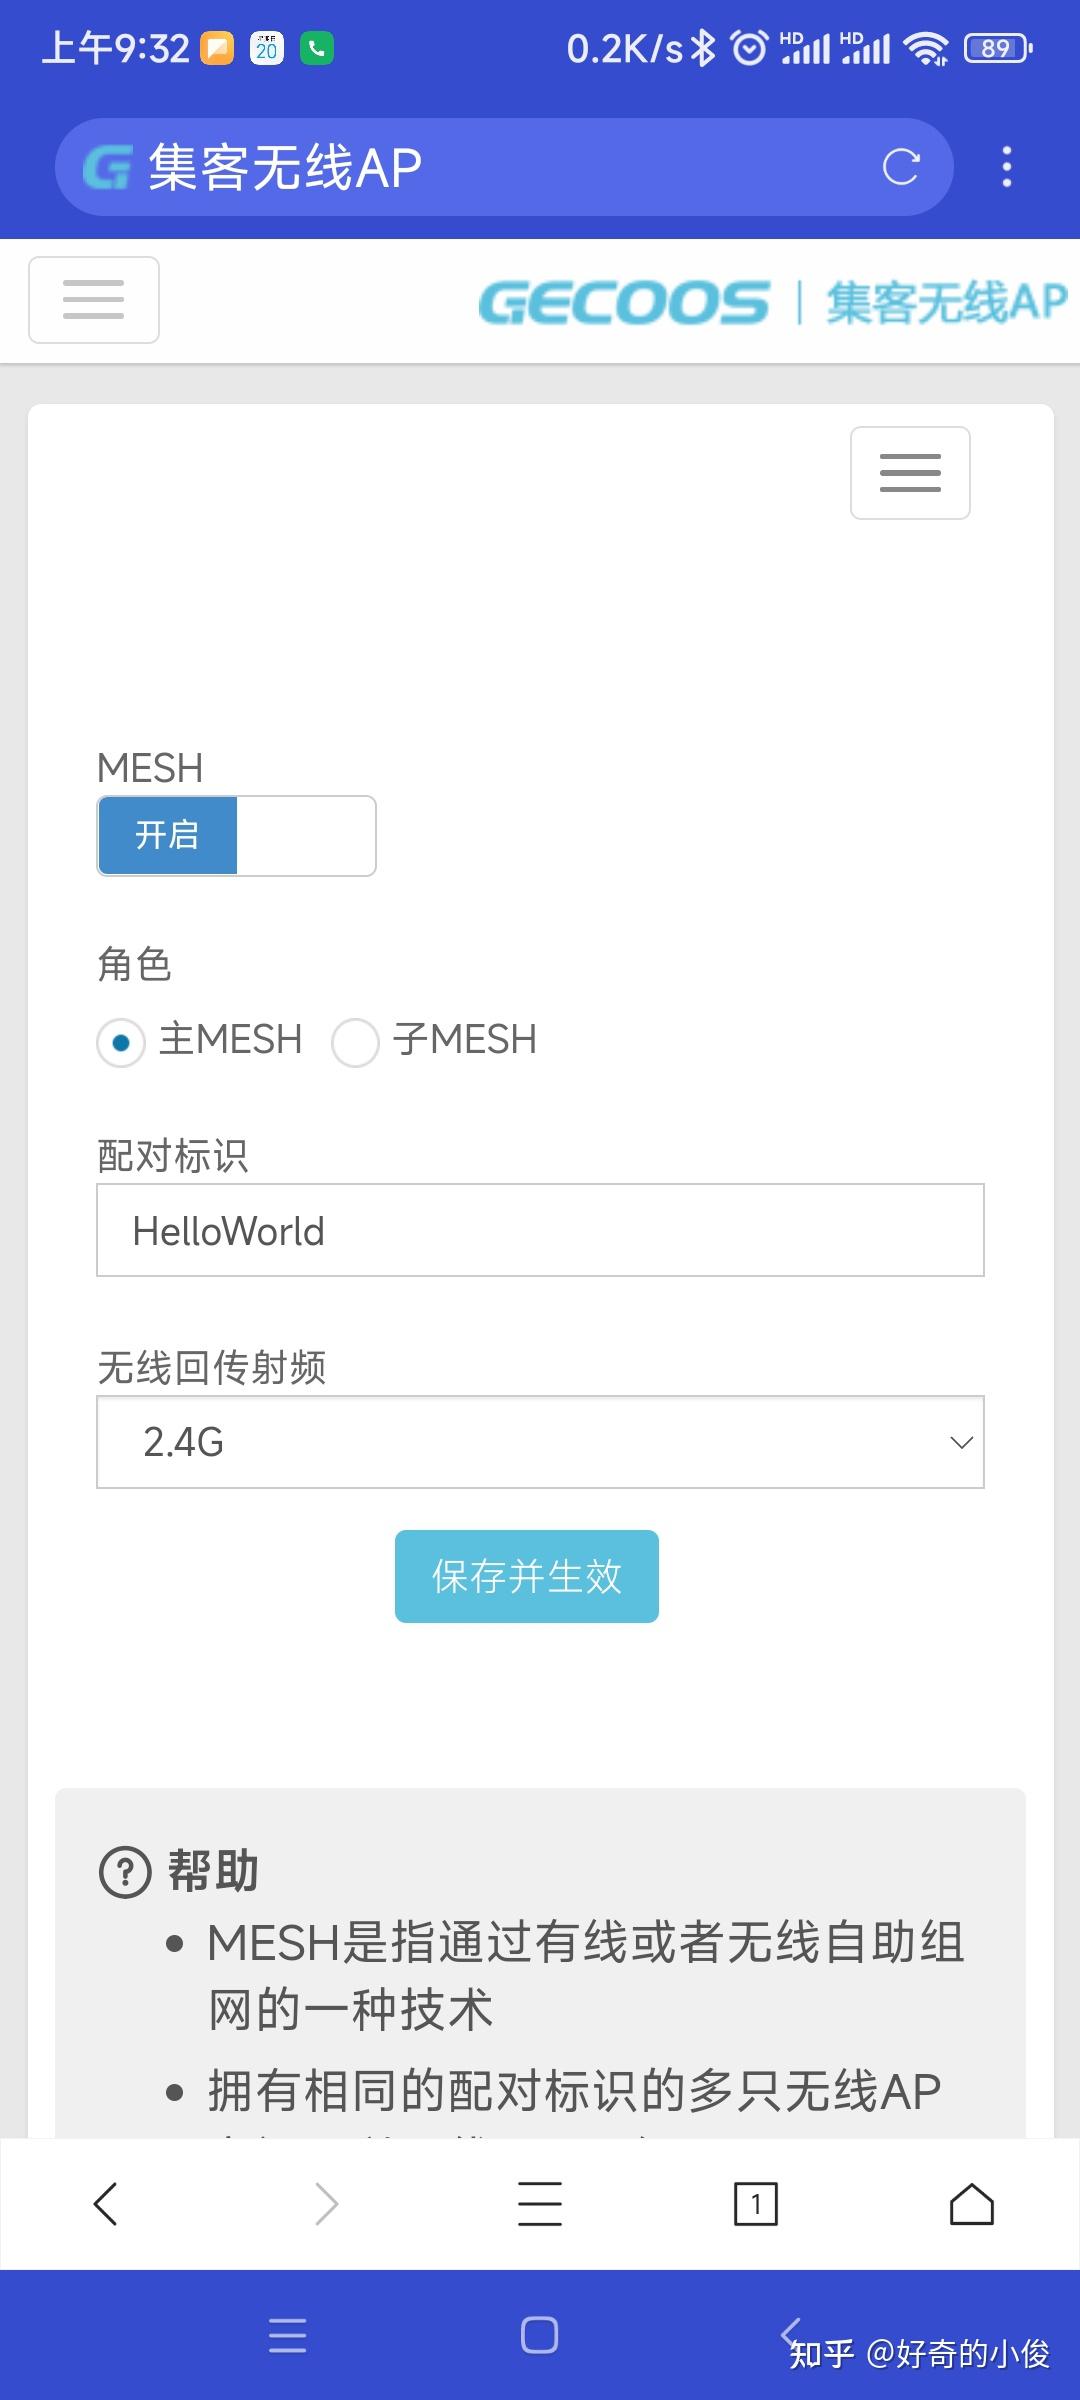Expand the 2.4G selection chevron
This screenshot has height=2400, width=1080.
[x=959, y=1443]
